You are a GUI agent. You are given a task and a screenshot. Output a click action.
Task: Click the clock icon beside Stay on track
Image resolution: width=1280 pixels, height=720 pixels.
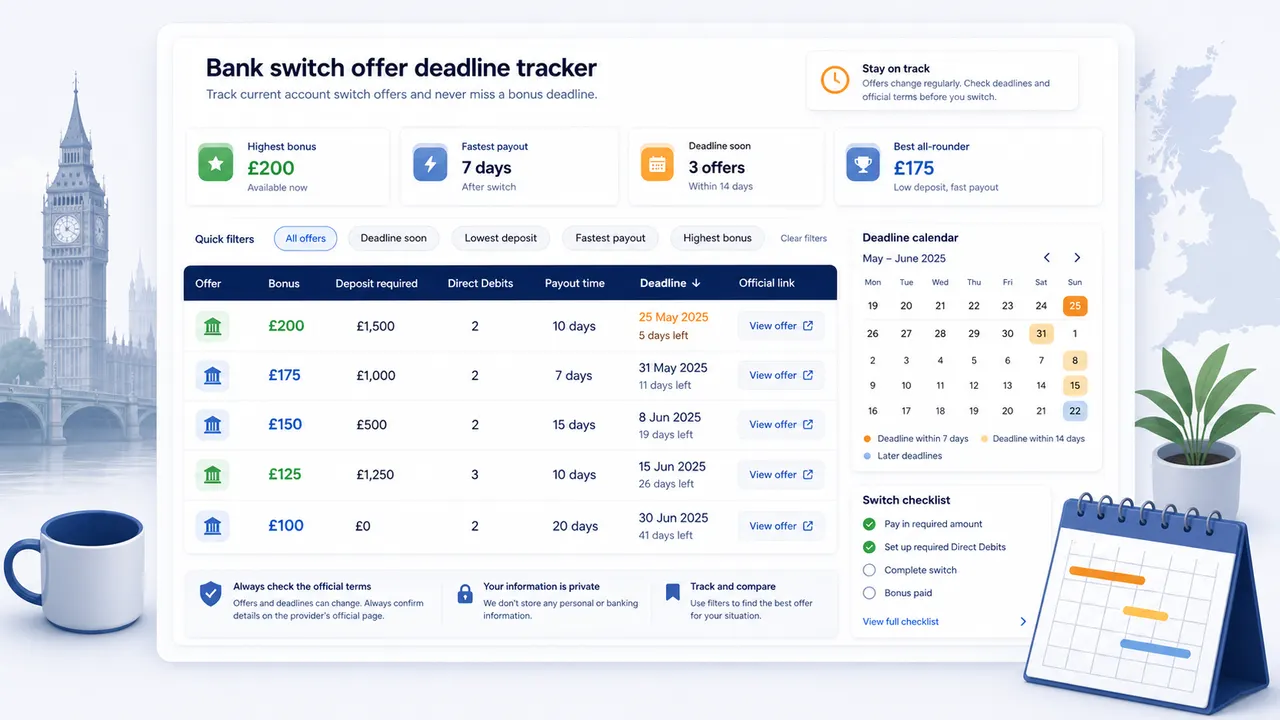(835, 80)
